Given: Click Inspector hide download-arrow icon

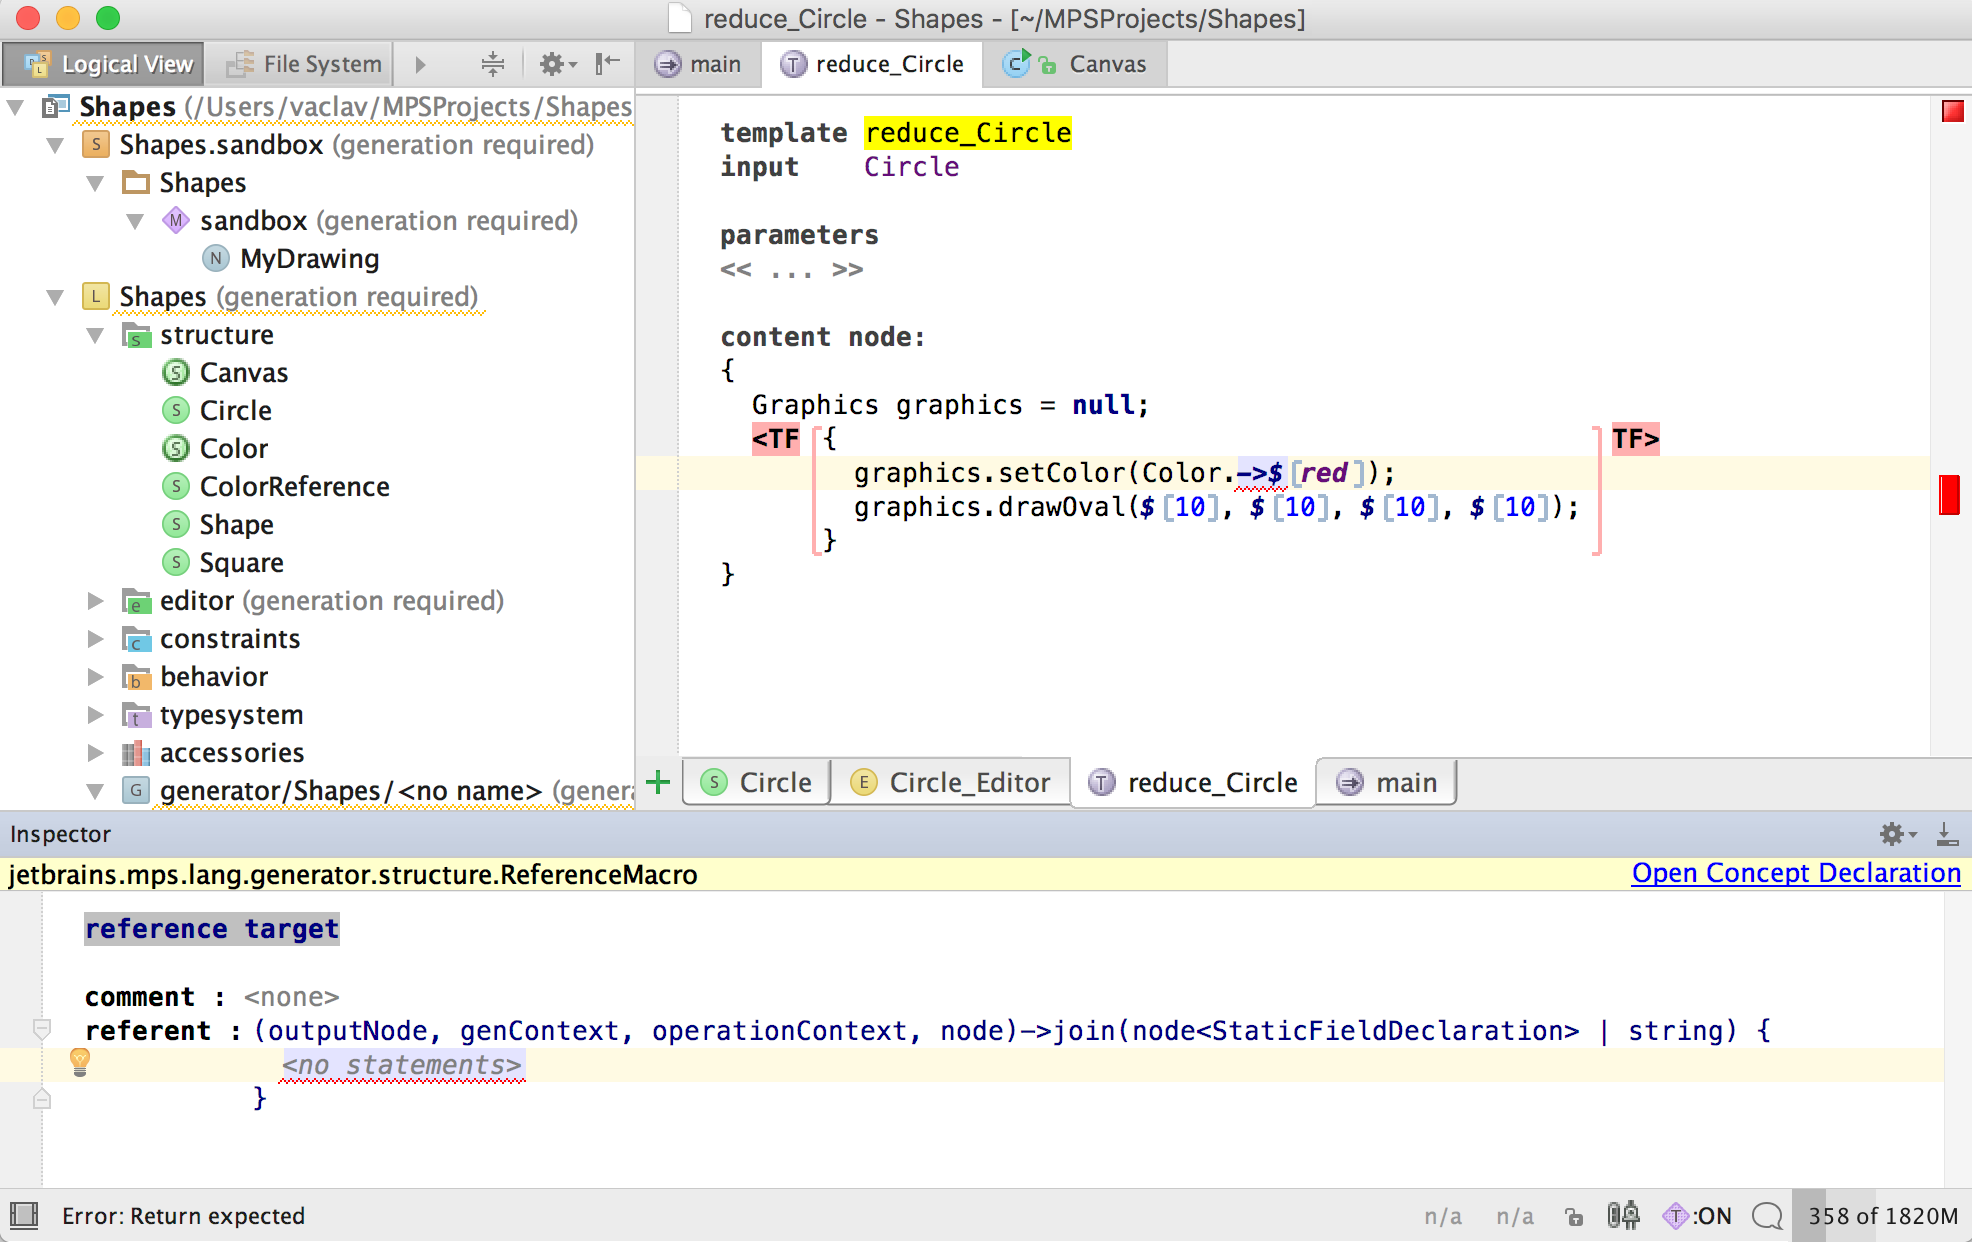Looking at the screenshot, I should tap(1946, 834).
